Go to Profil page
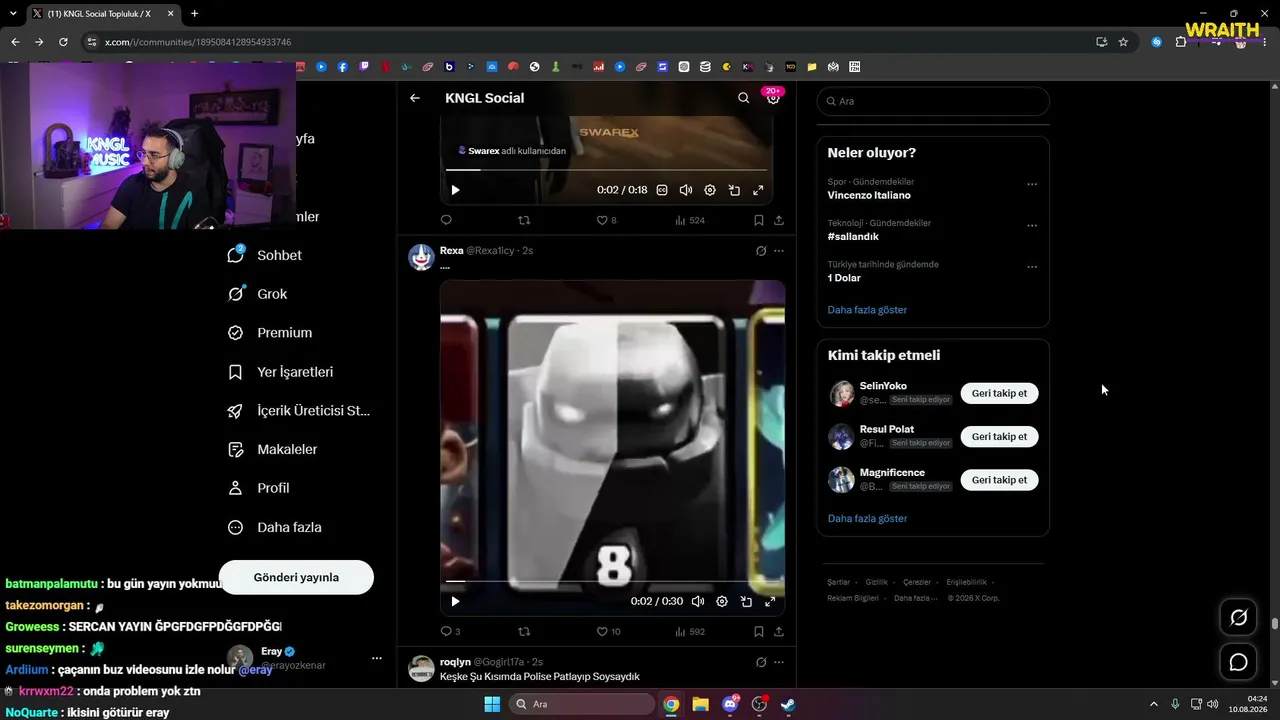This screenshot has width=1280, height=720. [258, 488]
